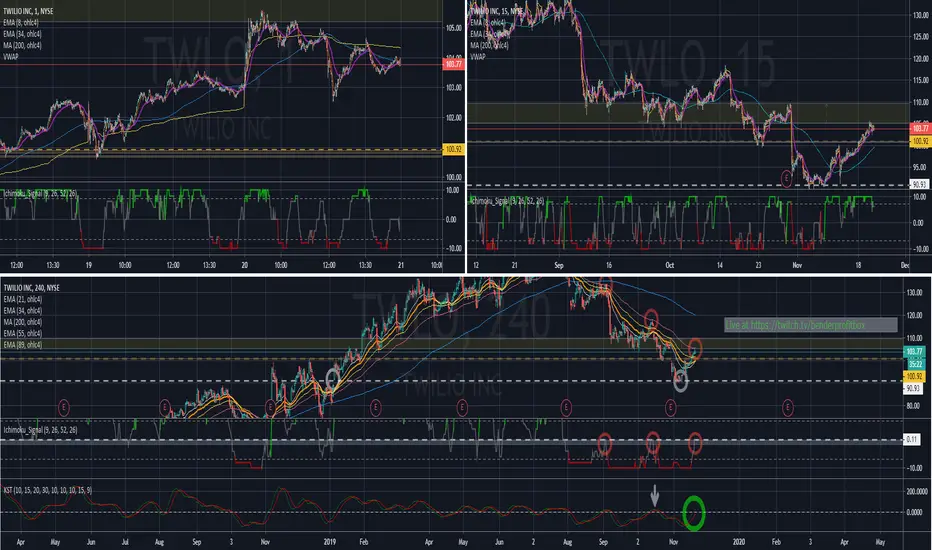The image size is (932, 550).
Task: Click the earnings E marker near Nov 2019 in the 240 chart
Action: click(670, 408)
